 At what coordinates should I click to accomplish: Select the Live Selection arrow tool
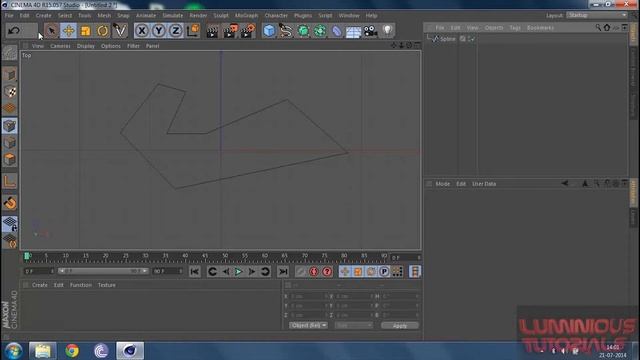tap(51, 31)
